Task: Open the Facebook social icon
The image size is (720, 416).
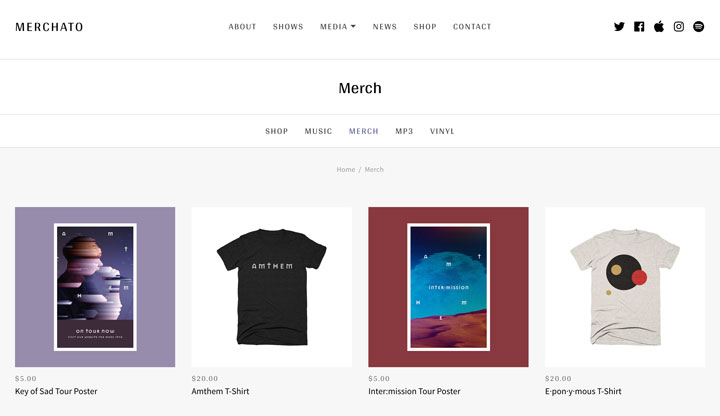Action: tap(639, 27)
